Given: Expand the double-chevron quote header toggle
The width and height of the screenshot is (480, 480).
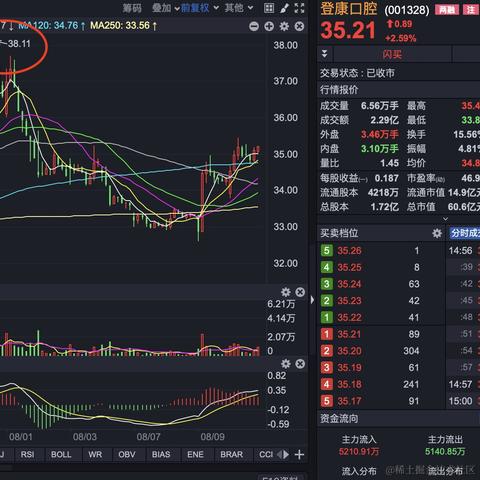Looking at the screenshot, I should [325, 54].
